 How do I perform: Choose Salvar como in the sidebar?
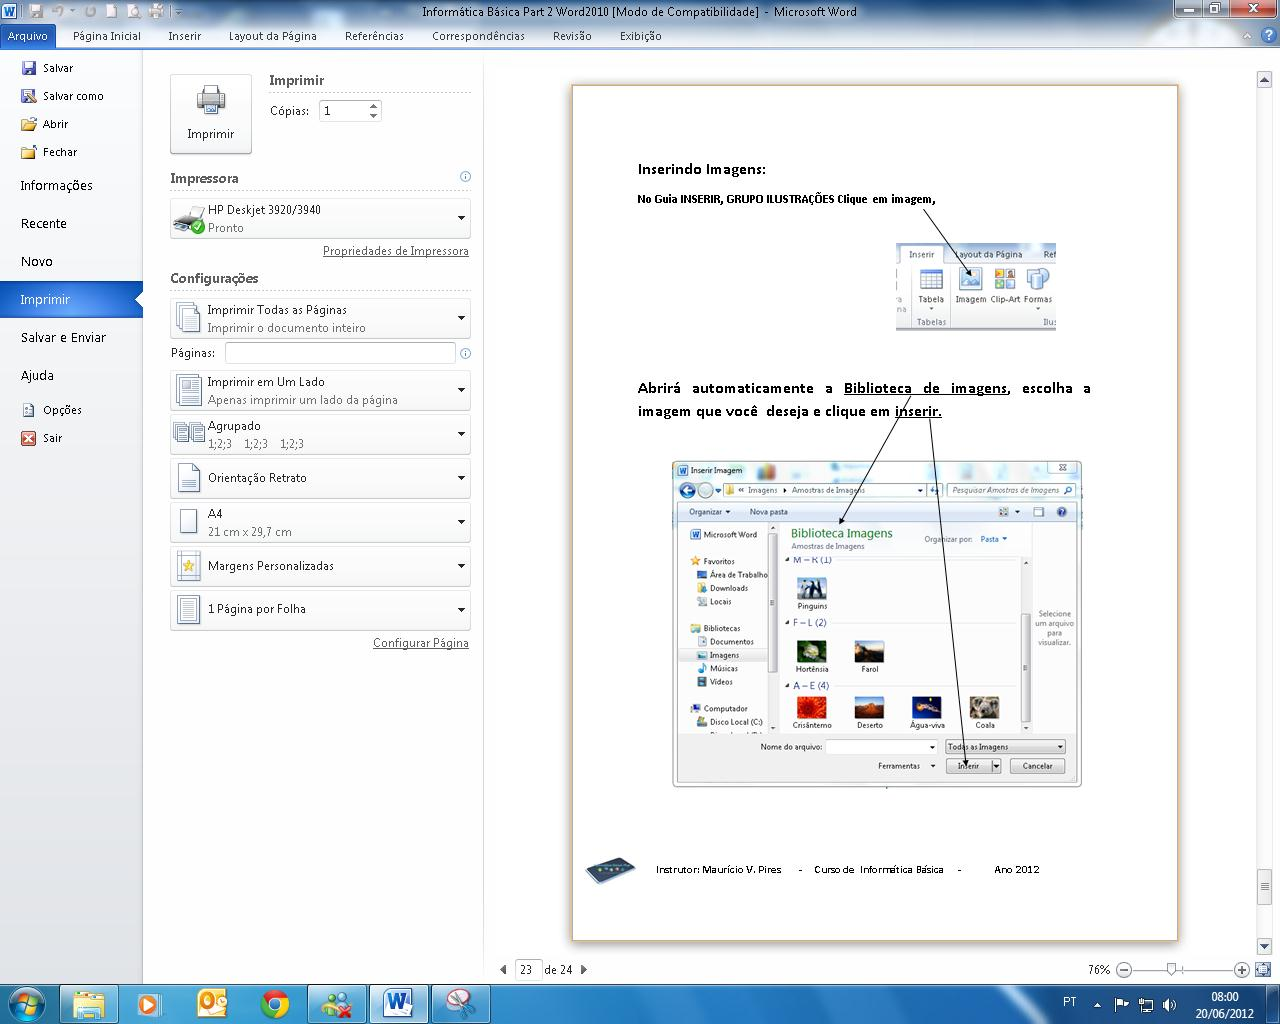62,96
